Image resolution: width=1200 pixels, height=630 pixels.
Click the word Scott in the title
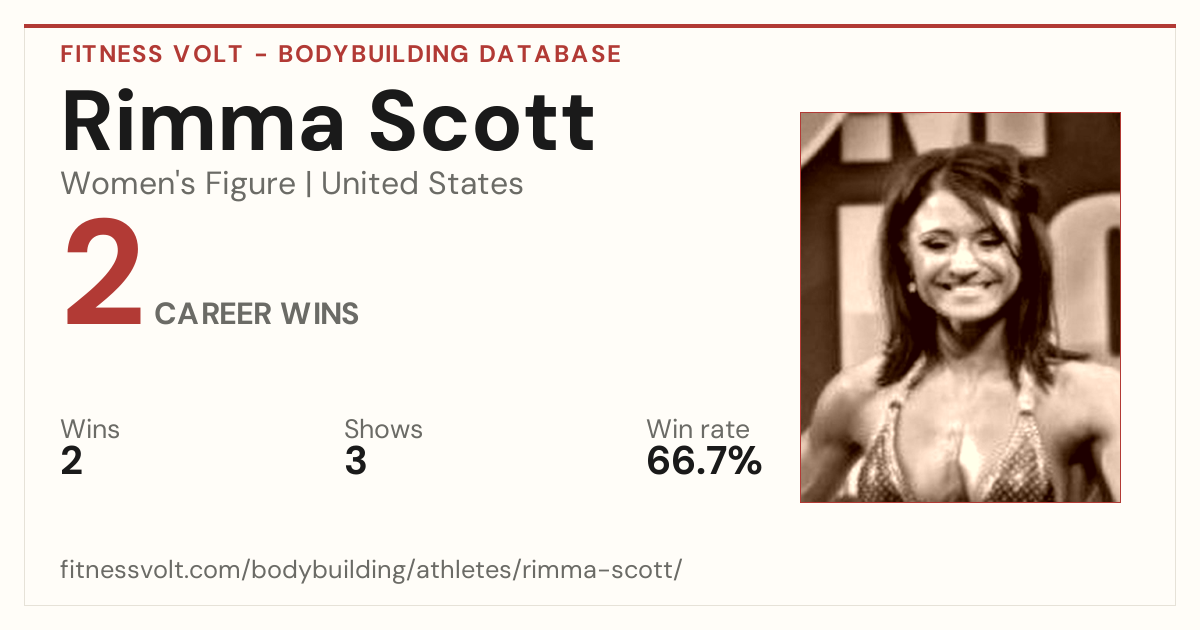(x=482, y=121)
